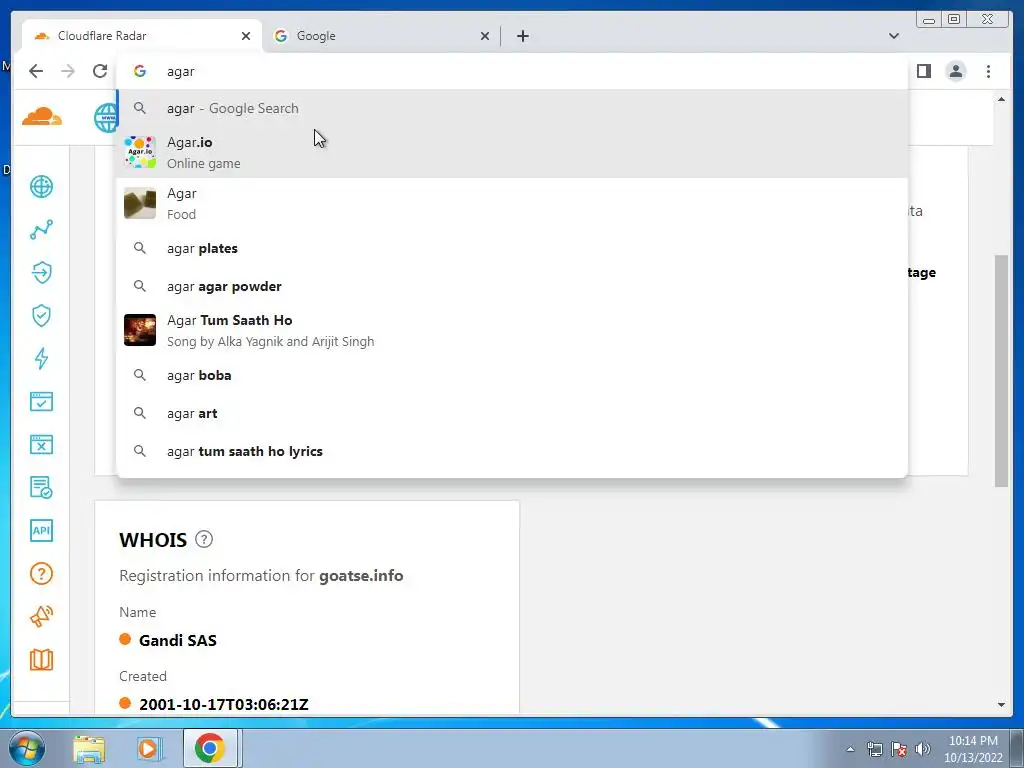Click the orange megaphone icon in sidebar
The width and height of the screenshot is (1024, 768).
point(41,616)
